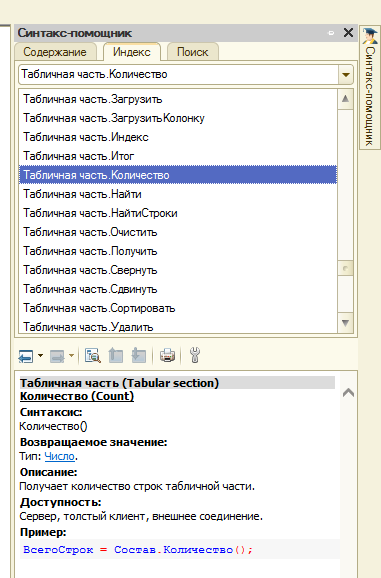Open settings with the wrench icon

coord(195,356)
